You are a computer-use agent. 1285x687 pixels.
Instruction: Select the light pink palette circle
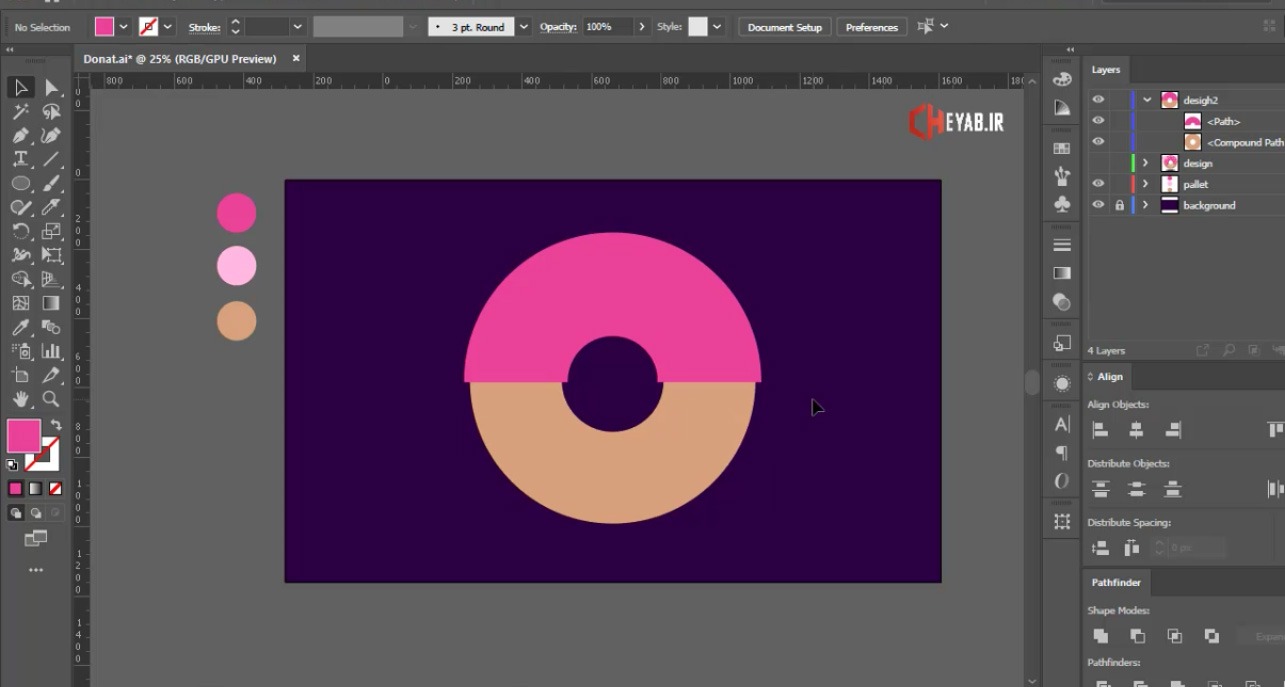[x=237, y=267]
